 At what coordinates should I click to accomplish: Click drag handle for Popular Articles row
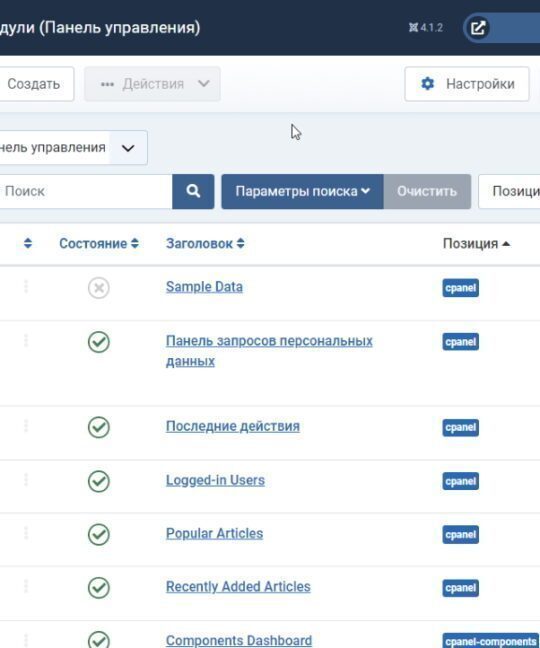[x=26, y=533]
